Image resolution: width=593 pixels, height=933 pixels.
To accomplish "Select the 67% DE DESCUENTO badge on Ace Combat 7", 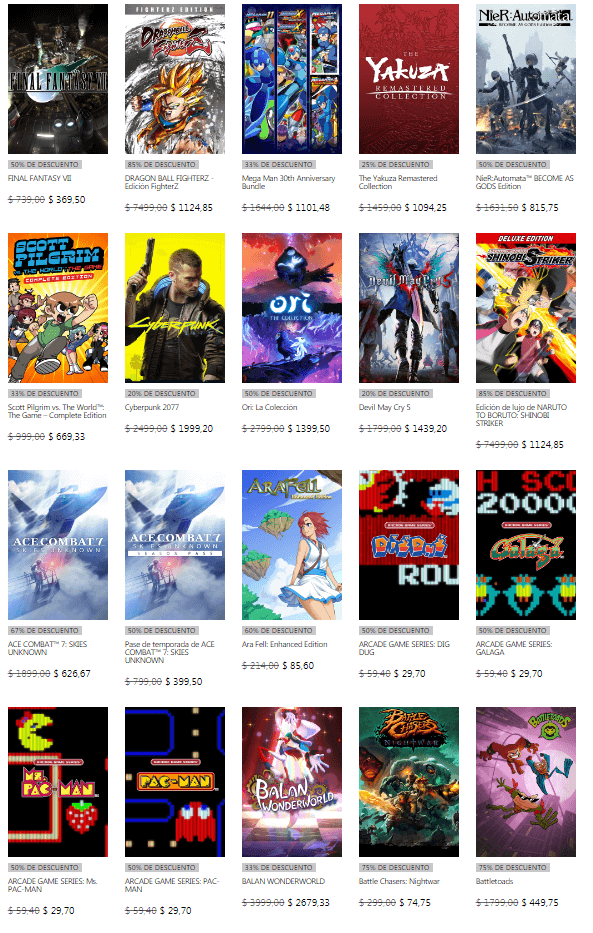I will (45, 631).
